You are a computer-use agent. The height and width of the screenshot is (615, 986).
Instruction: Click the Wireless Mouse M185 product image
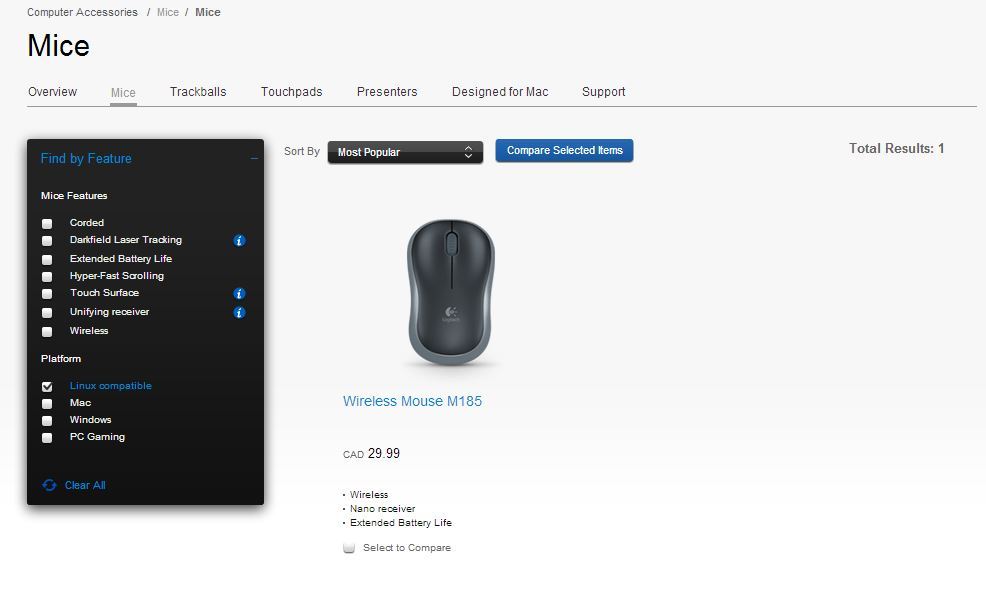click(x=451, y=290)
